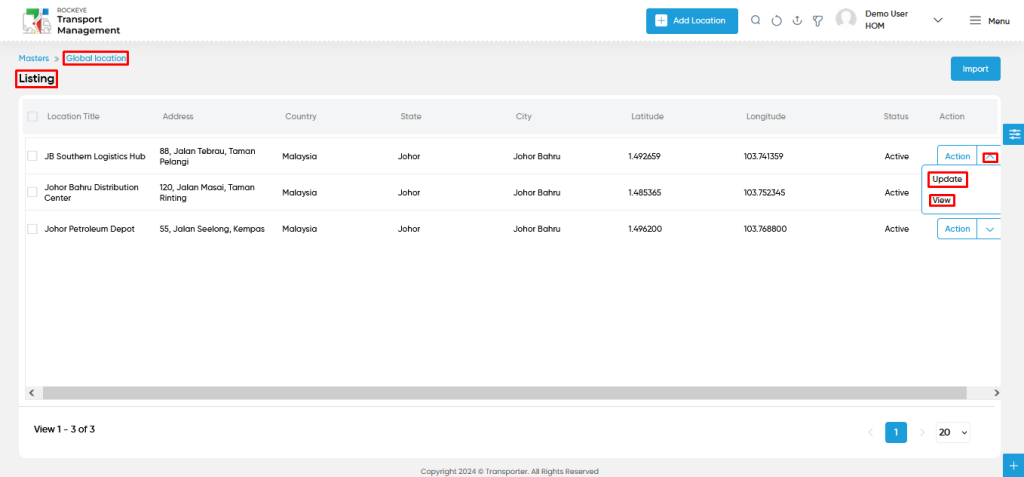Click the blue plus button at bottom right
The width and height of the screenshot is (1024, 477).
click(x=1014, y=466)
